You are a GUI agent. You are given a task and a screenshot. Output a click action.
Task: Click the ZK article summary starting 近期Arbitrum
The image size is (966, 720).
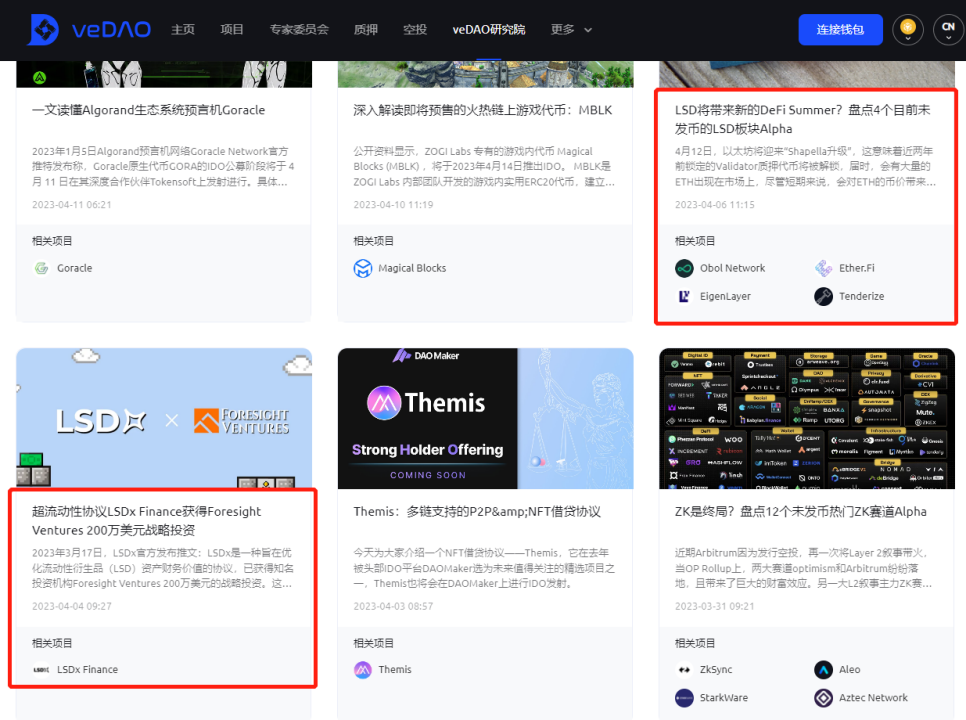804,568
